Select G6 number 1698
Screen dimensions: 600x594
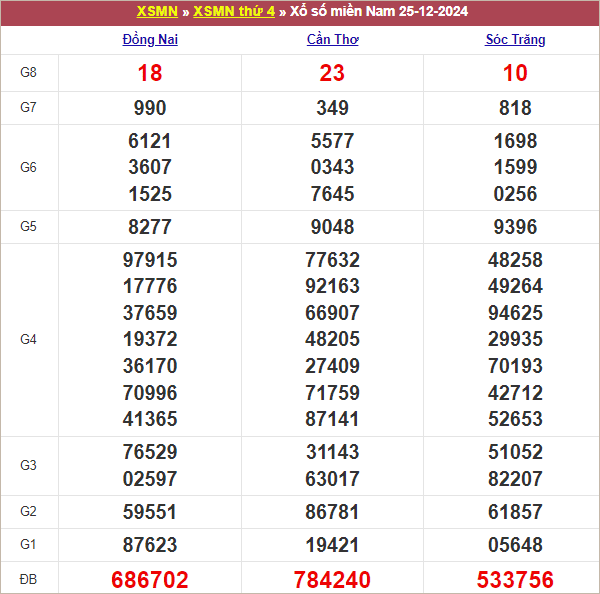(x=515, y=141)
